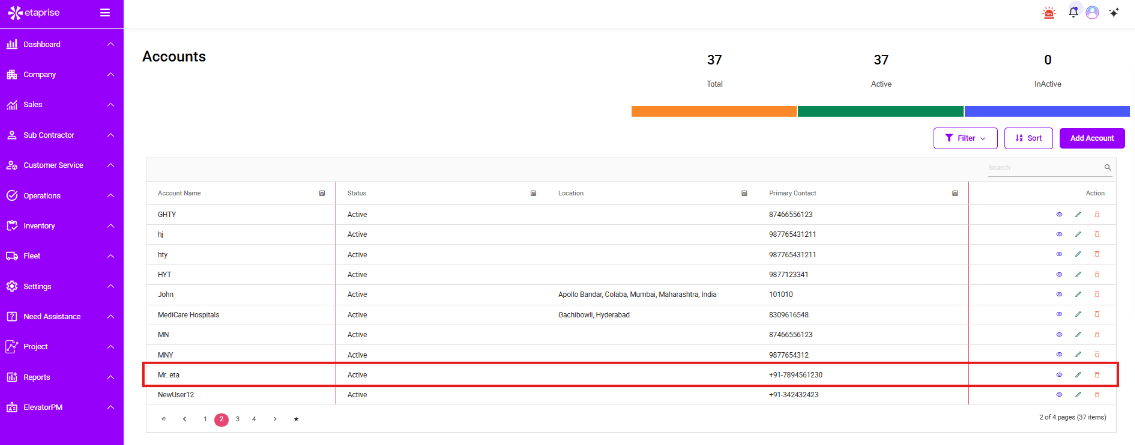Click the orange Total bar
1135x445 pixels.
714,111
